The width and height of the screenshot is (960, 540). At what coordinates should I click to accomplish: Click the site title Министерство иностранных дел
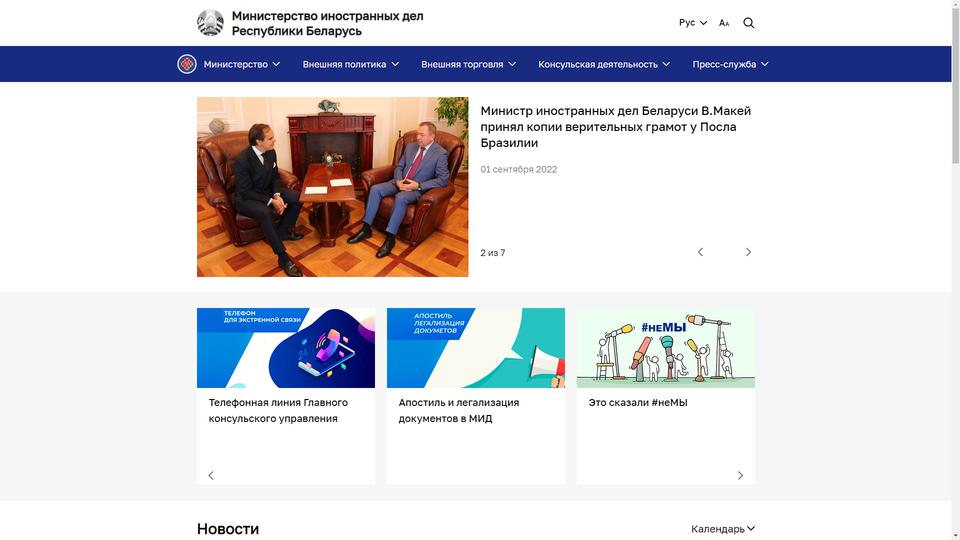[328, 23]
